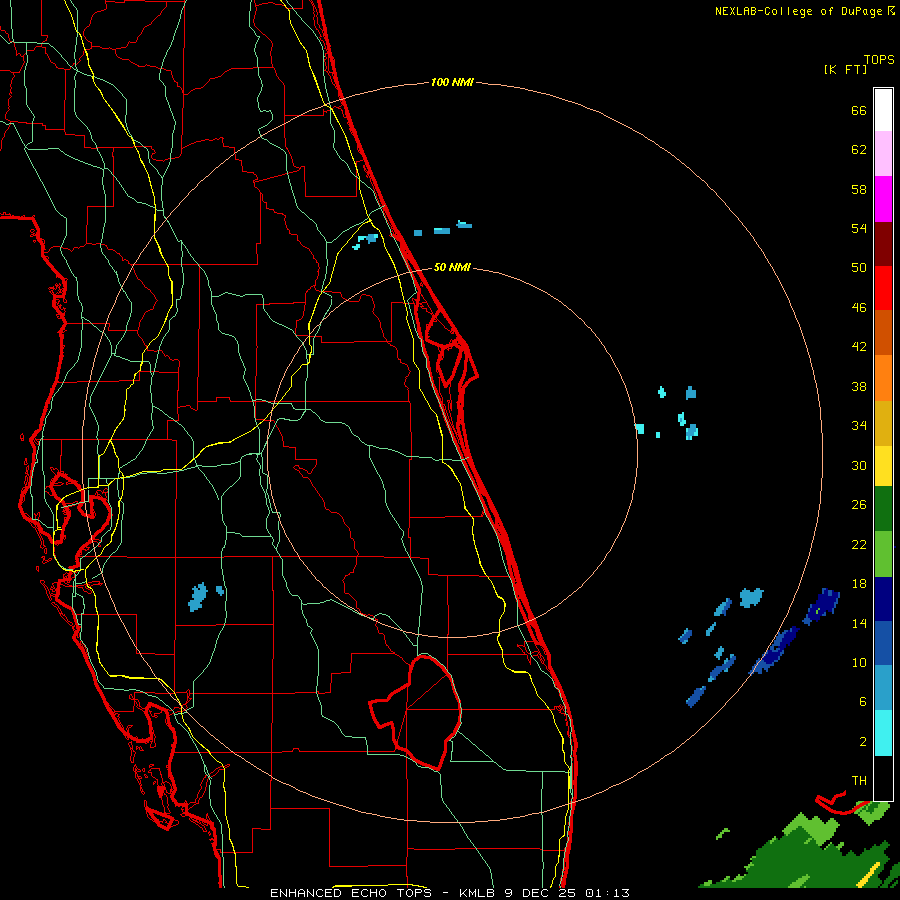Click the 42 value on the legend scale
This screenshot has height=900, width=900.
click(859, 347)
